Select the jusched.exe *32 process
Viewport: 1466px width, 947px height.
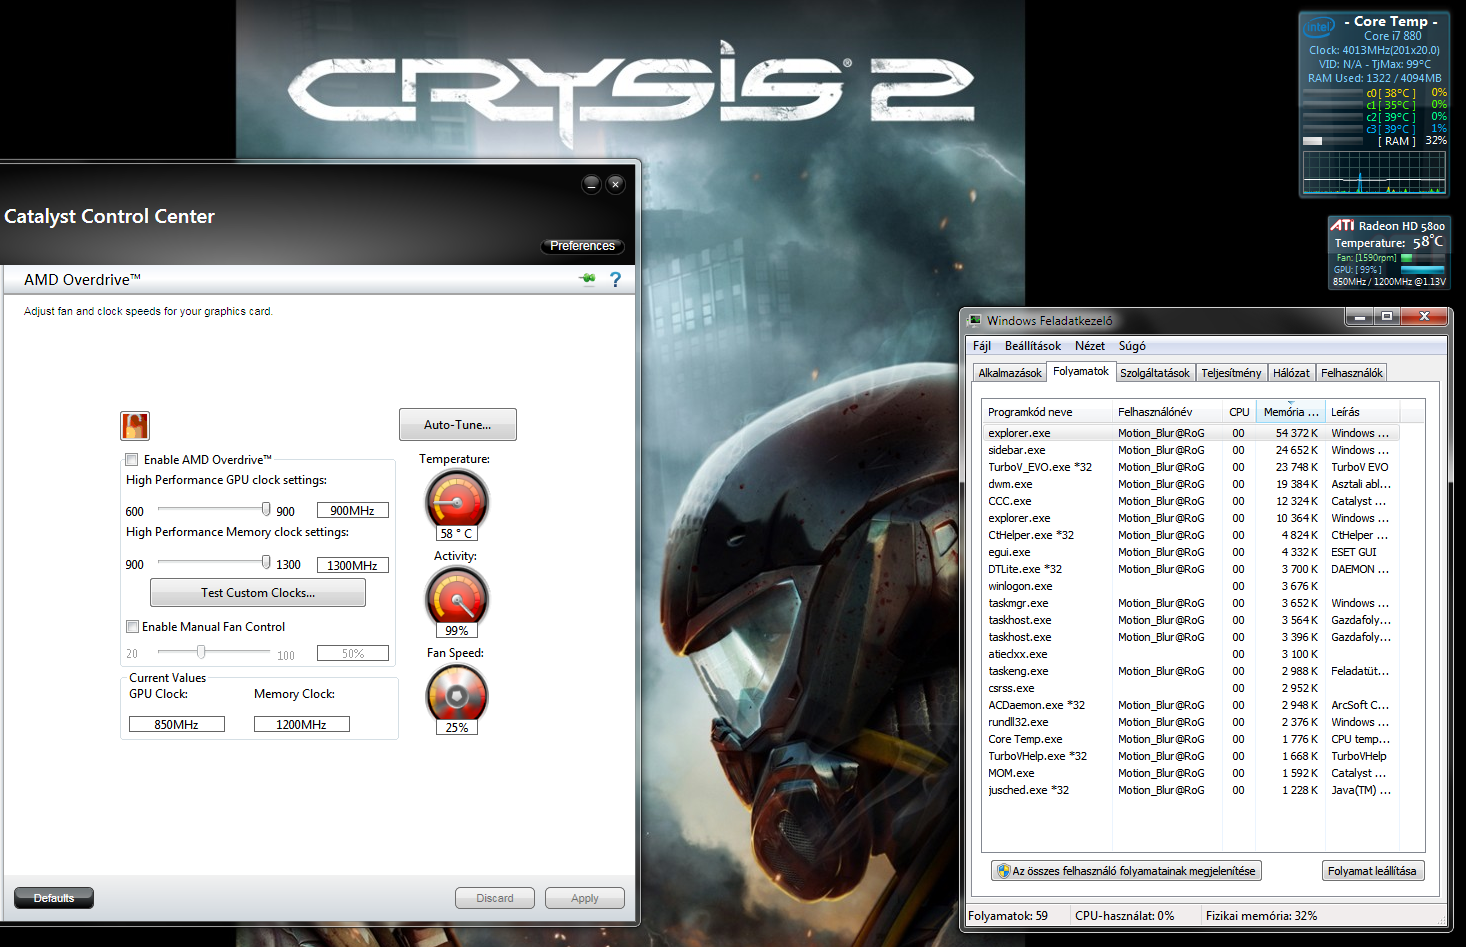click(x=1191, y=790)
